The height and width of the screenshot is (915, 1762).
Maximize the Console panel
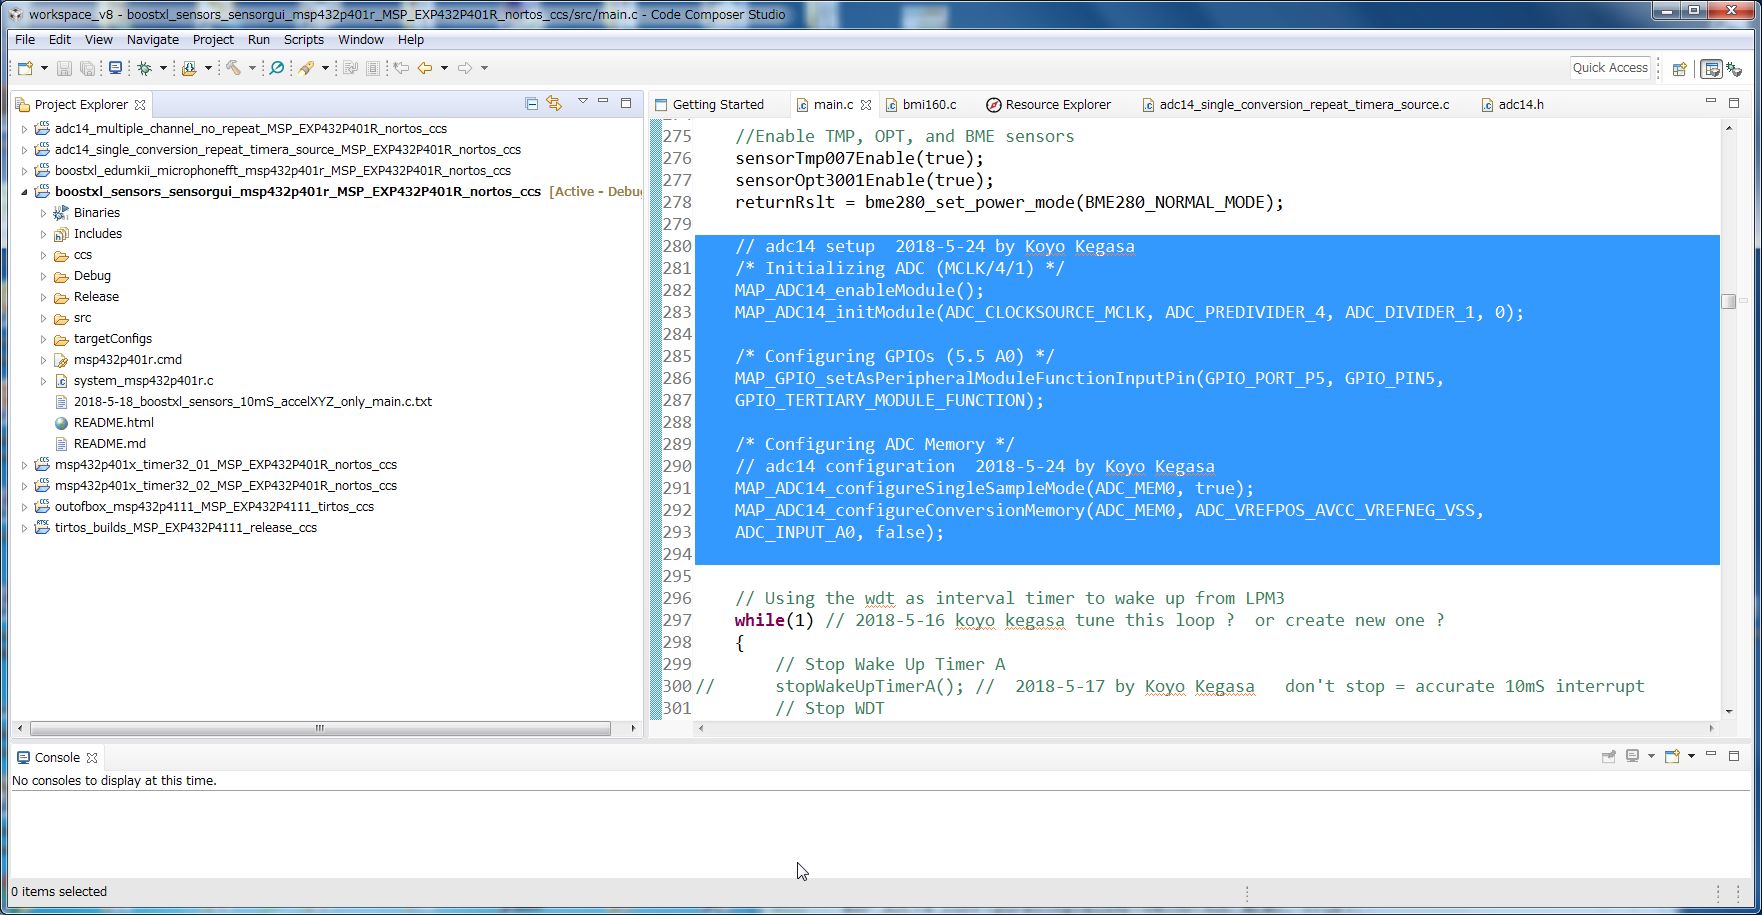[x=1734, y=756]
